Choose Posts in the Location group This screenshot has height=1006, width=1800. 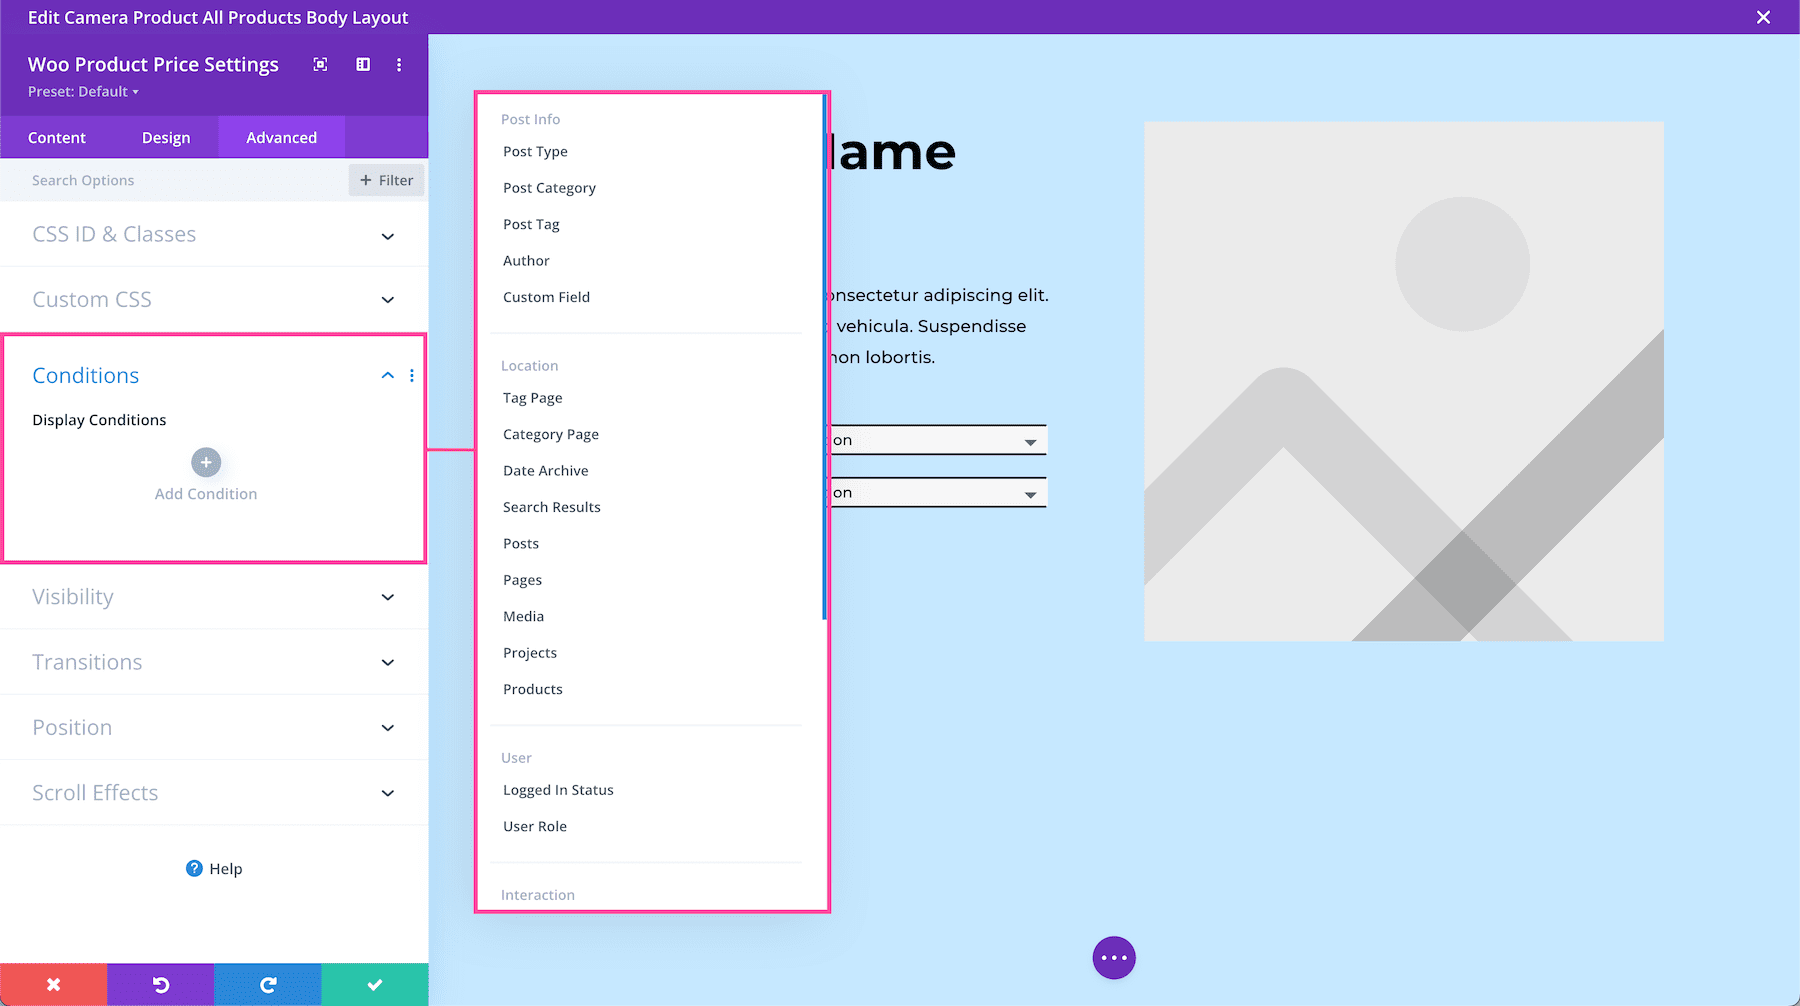(521, 544)
